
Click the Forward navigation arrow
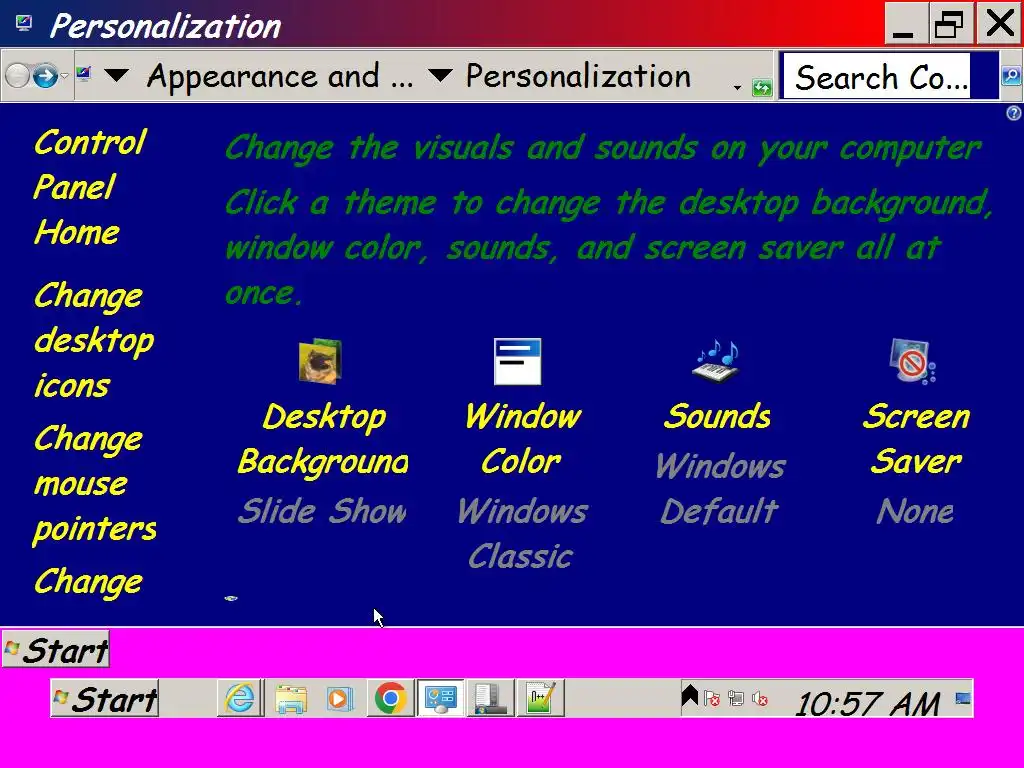45,76
